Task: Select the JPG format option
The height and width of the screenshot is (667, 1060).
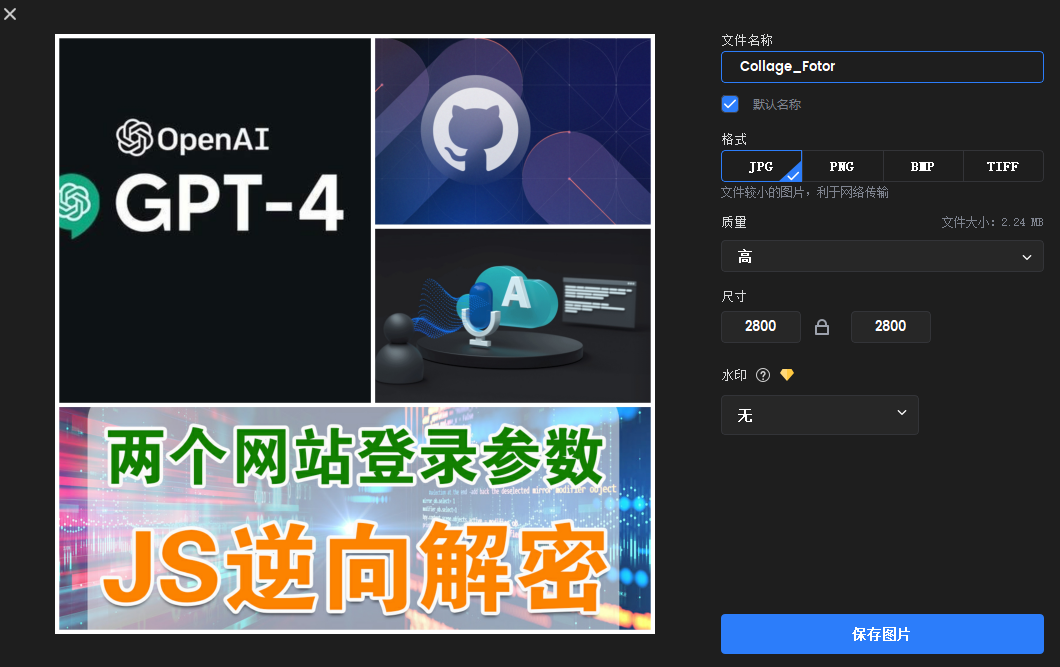Action: pos(761,166)
